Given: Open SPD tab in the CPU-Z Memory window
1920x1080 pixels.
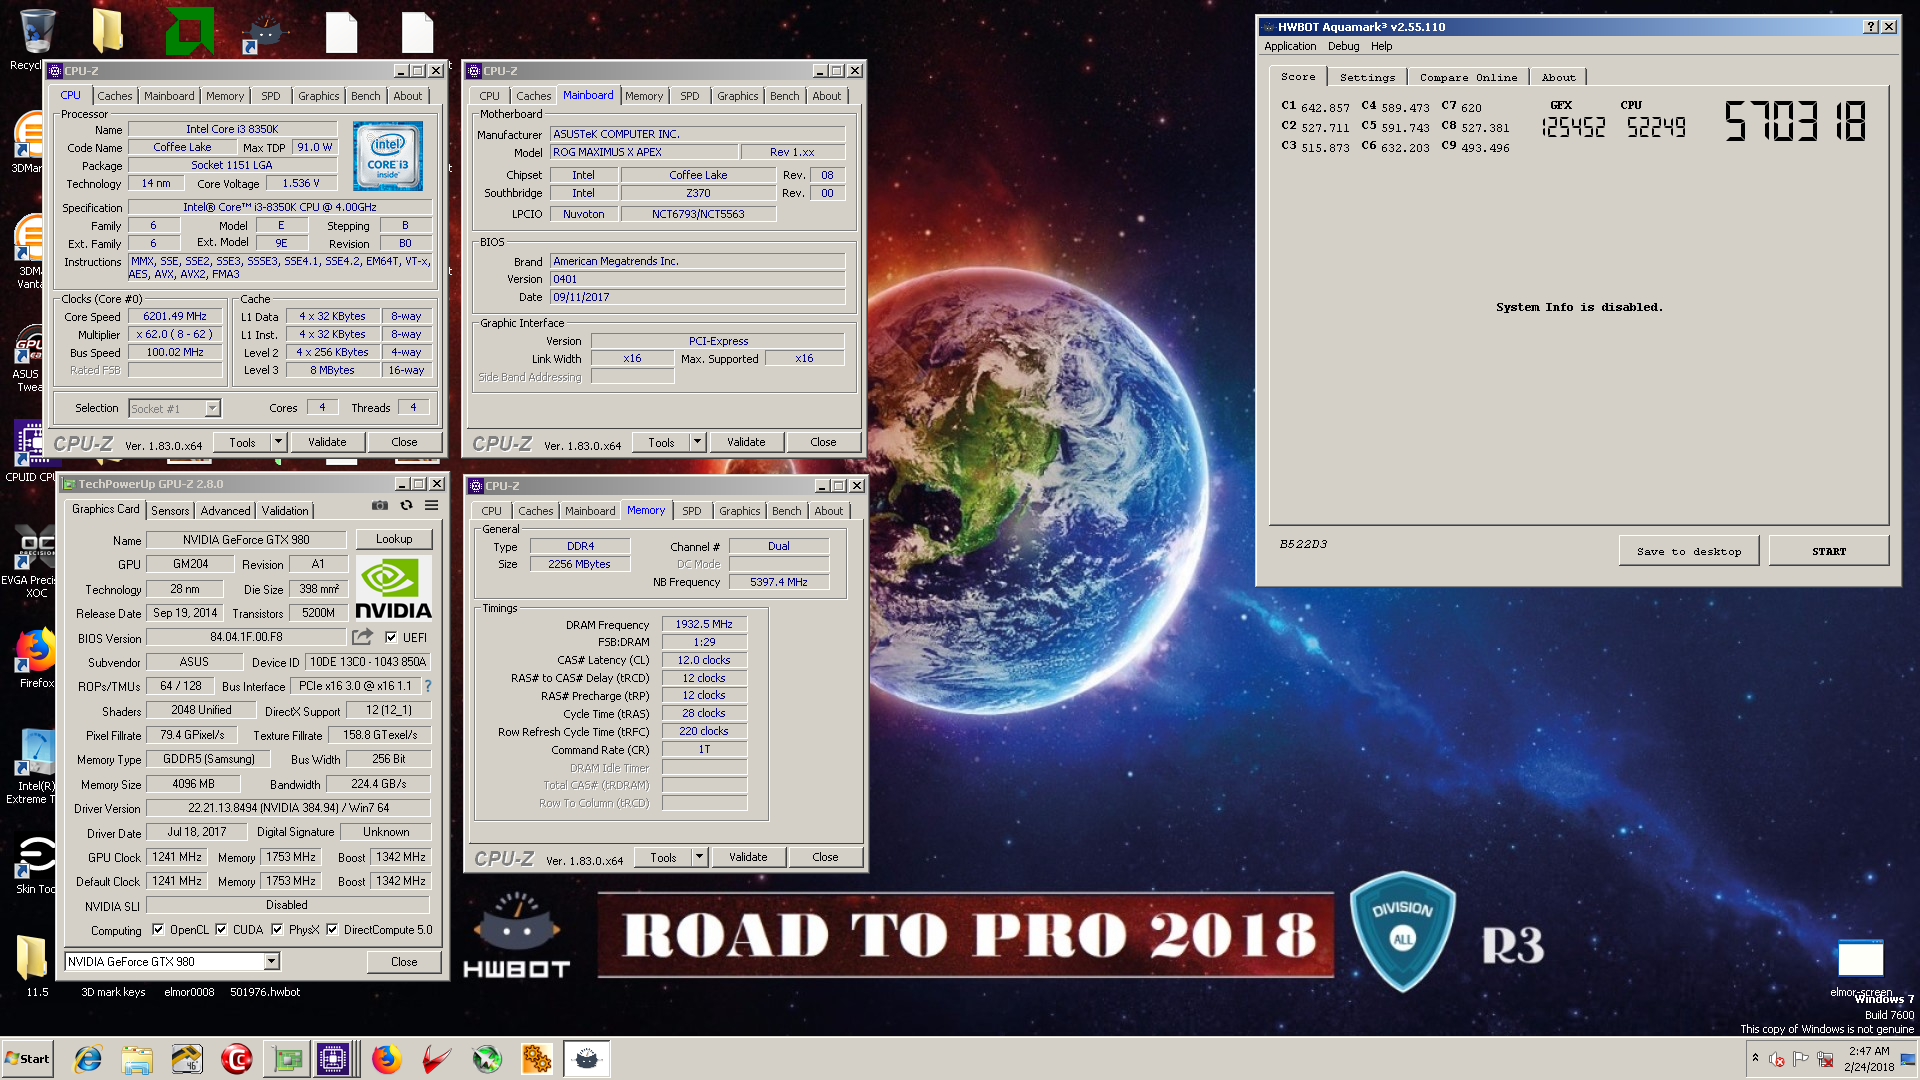Looking at the screenshot, I should click(x=692, y=511).
